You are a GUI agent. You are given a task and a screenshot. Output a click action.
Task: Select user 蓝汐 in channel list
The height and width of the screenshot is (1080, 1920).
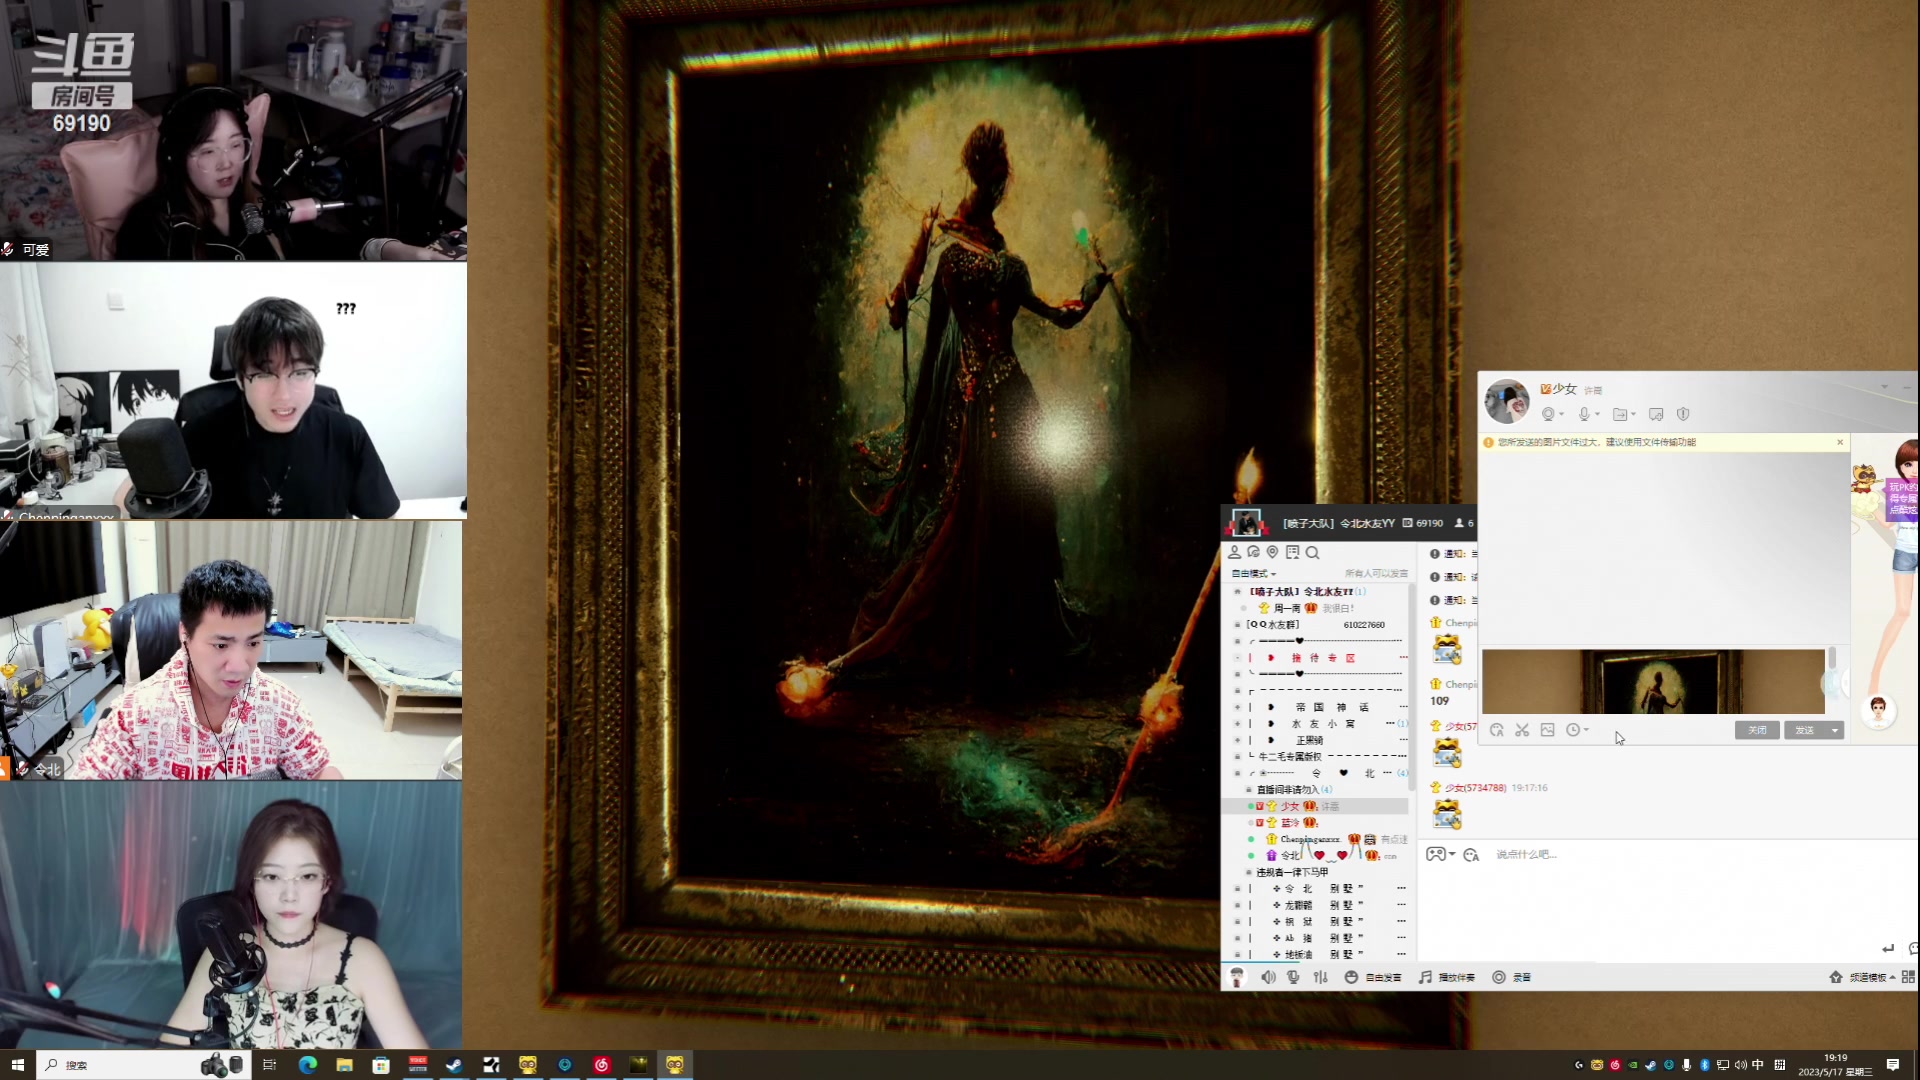[x=1316, y=823]
